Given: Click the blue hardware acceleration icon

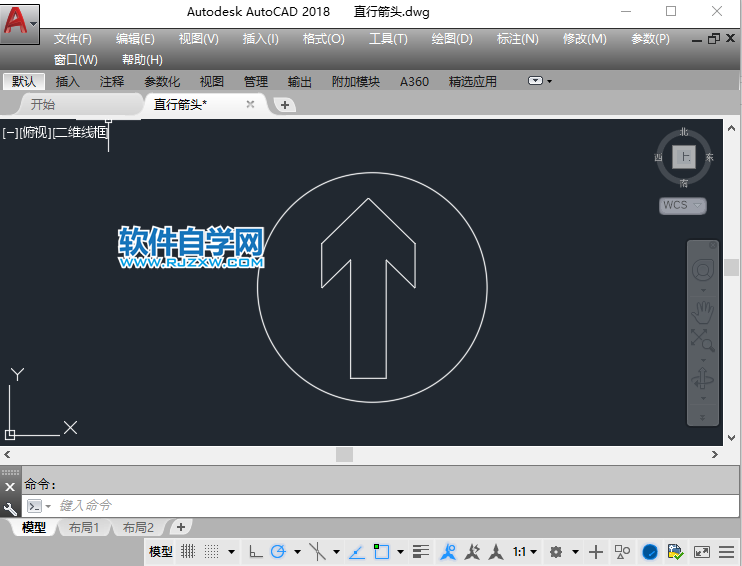Looking at the screenshot, I should (x=650, y=552).
